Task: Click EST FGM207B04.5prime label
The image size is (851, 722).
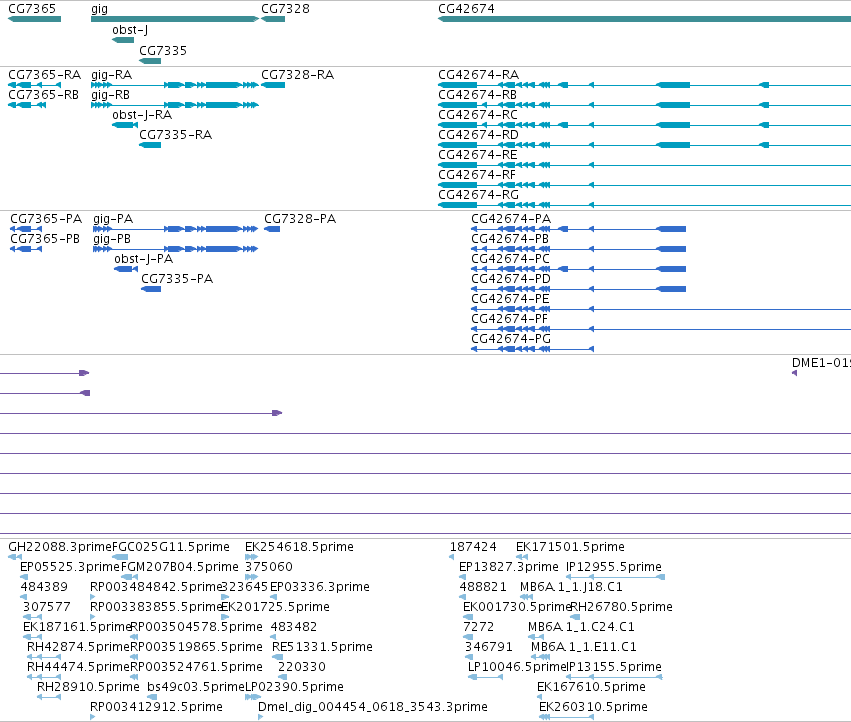Action: pyautogui.click(x=180, y=567)
